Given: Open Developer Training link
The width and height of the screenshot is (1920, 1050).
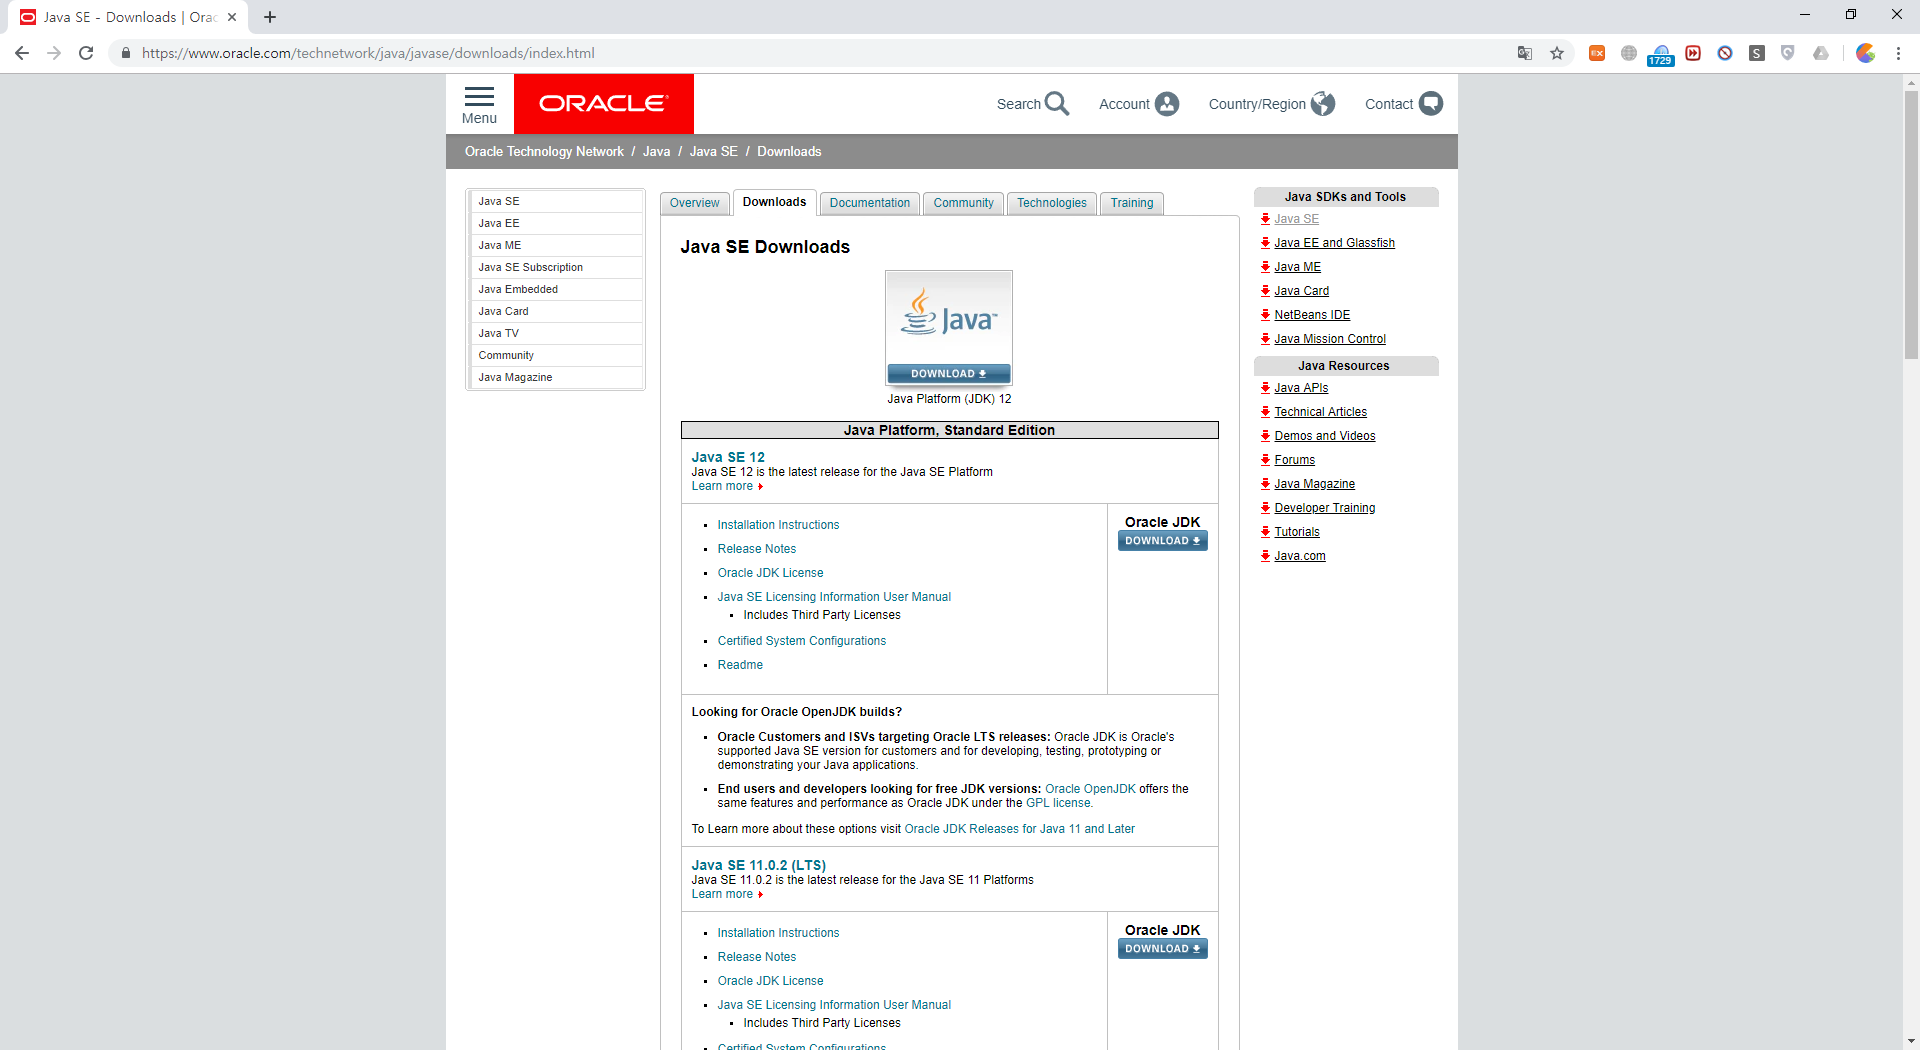Looking at the screenshot, I should click(1324, 508).
